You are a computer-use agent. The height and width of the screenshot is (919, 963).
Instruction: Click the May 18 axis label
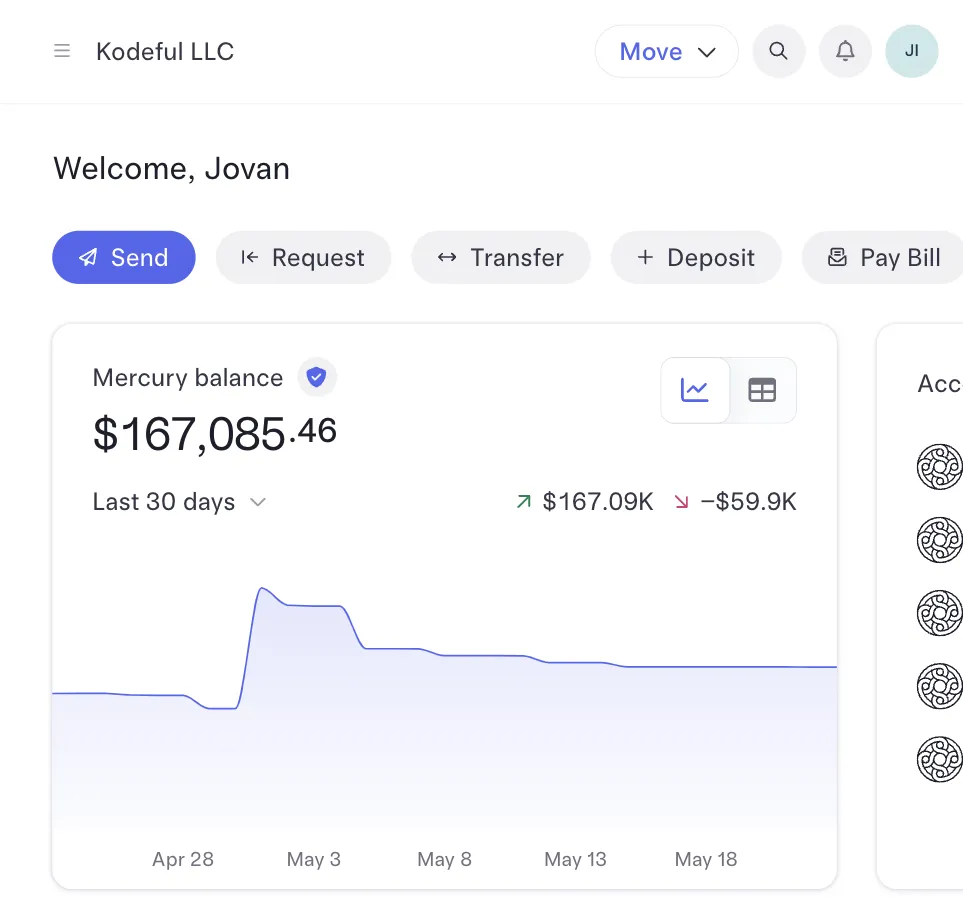pyautogui.click(x=706, y=859)
